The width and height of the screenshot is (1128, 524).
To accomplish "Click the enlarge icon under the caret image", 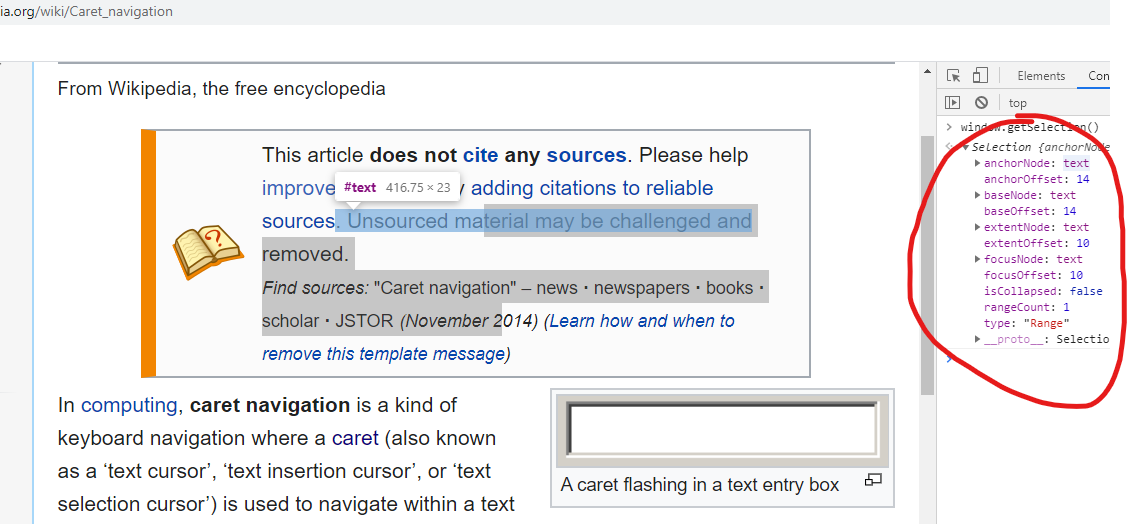I will pos(873,479).
